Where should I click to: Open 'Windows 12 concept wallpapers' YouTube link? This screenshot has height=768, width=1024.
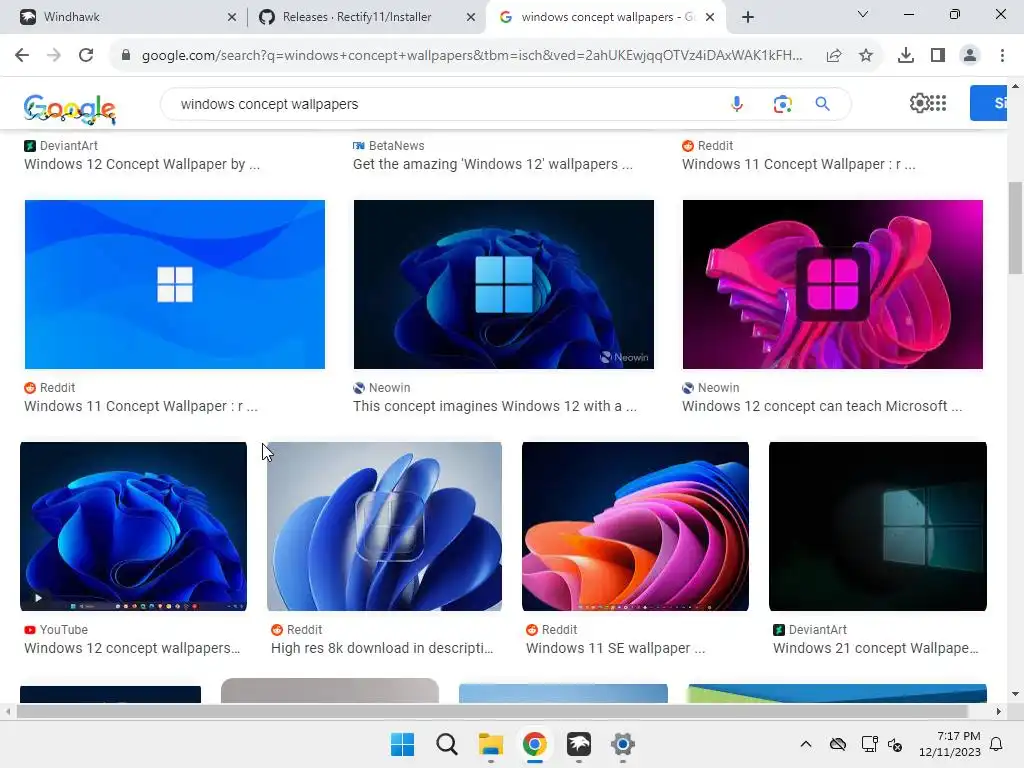click(132, 648)
